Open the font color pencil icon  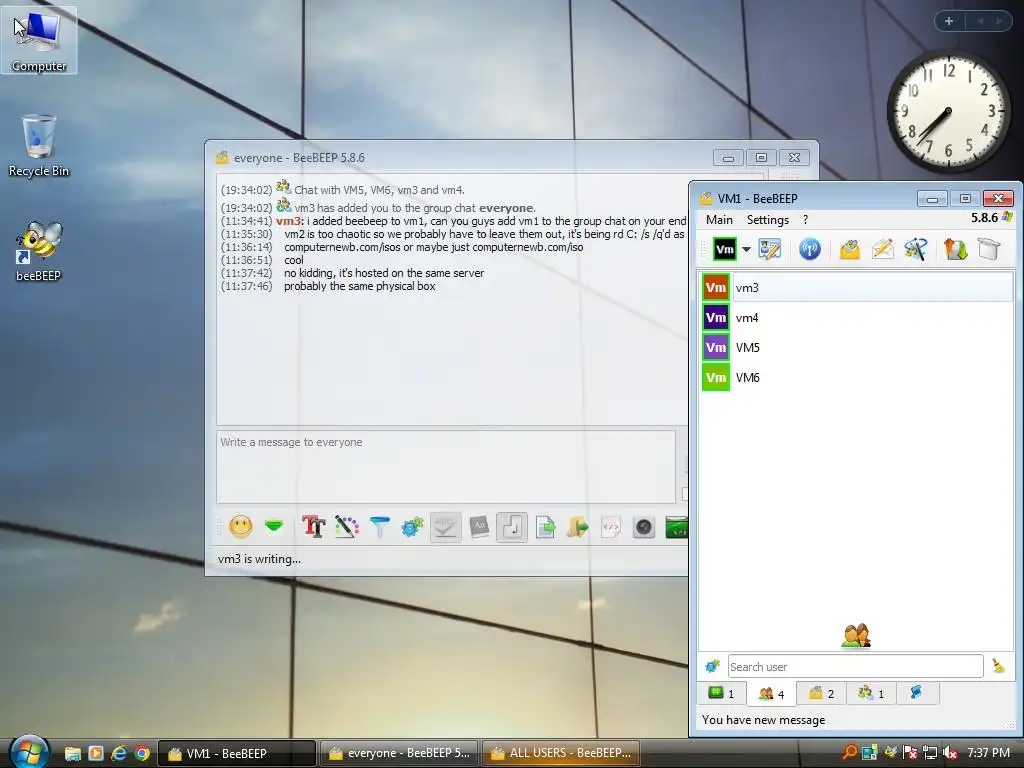[347, 526]
